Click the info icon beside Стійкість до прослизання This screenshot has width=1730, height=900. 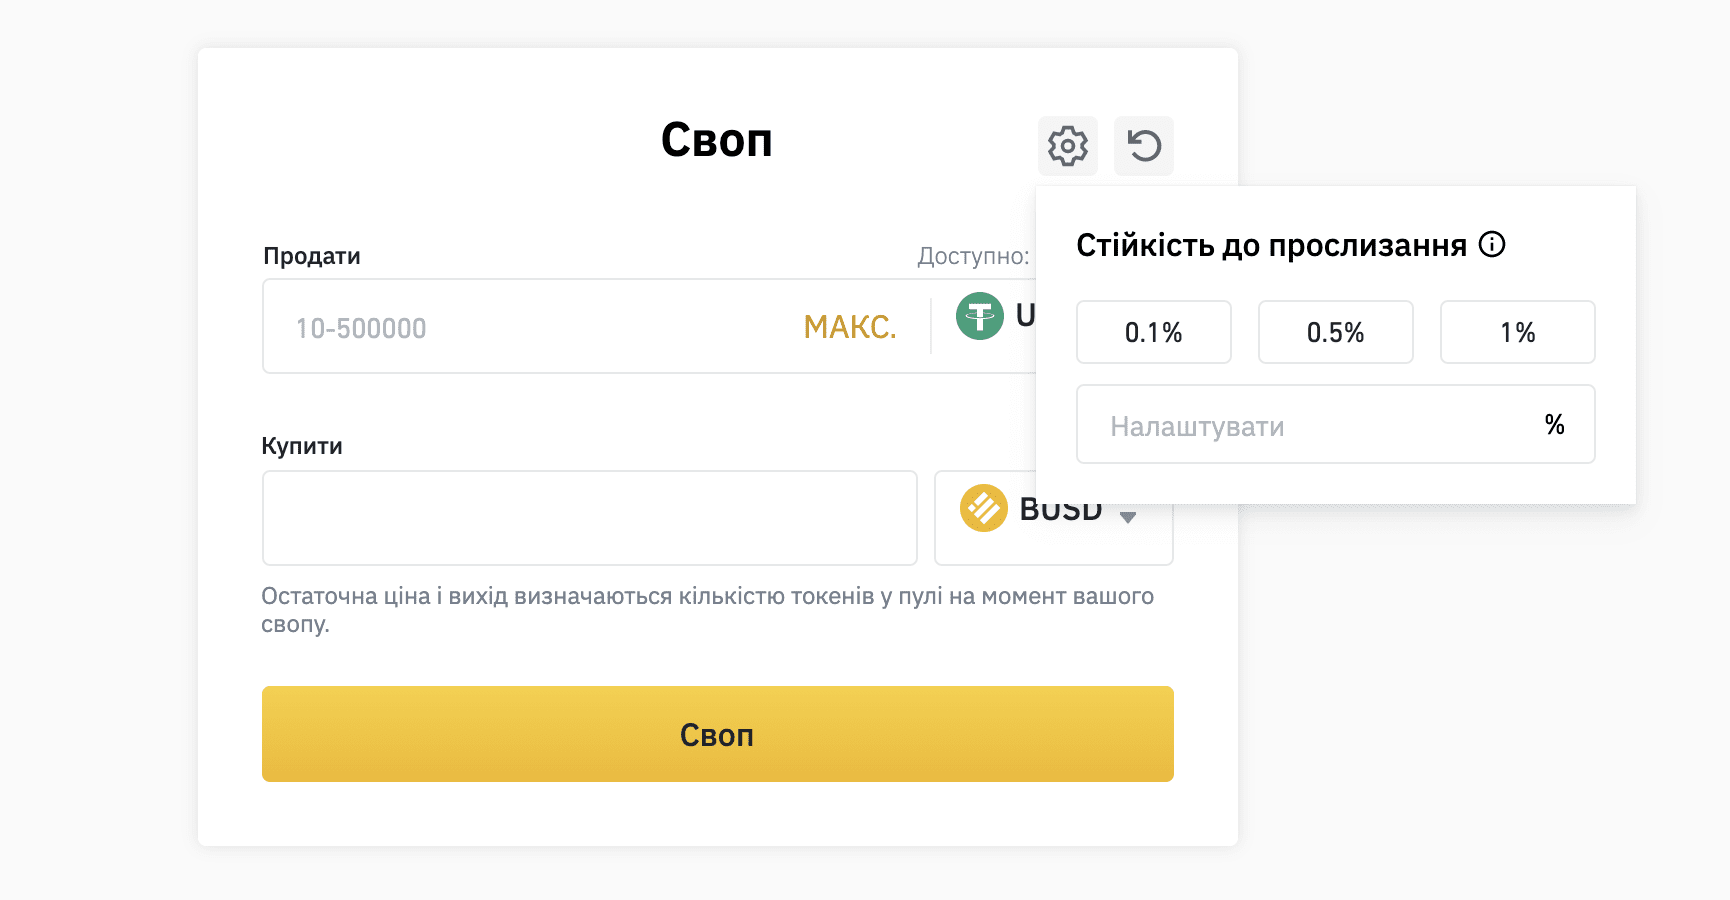1492,244
